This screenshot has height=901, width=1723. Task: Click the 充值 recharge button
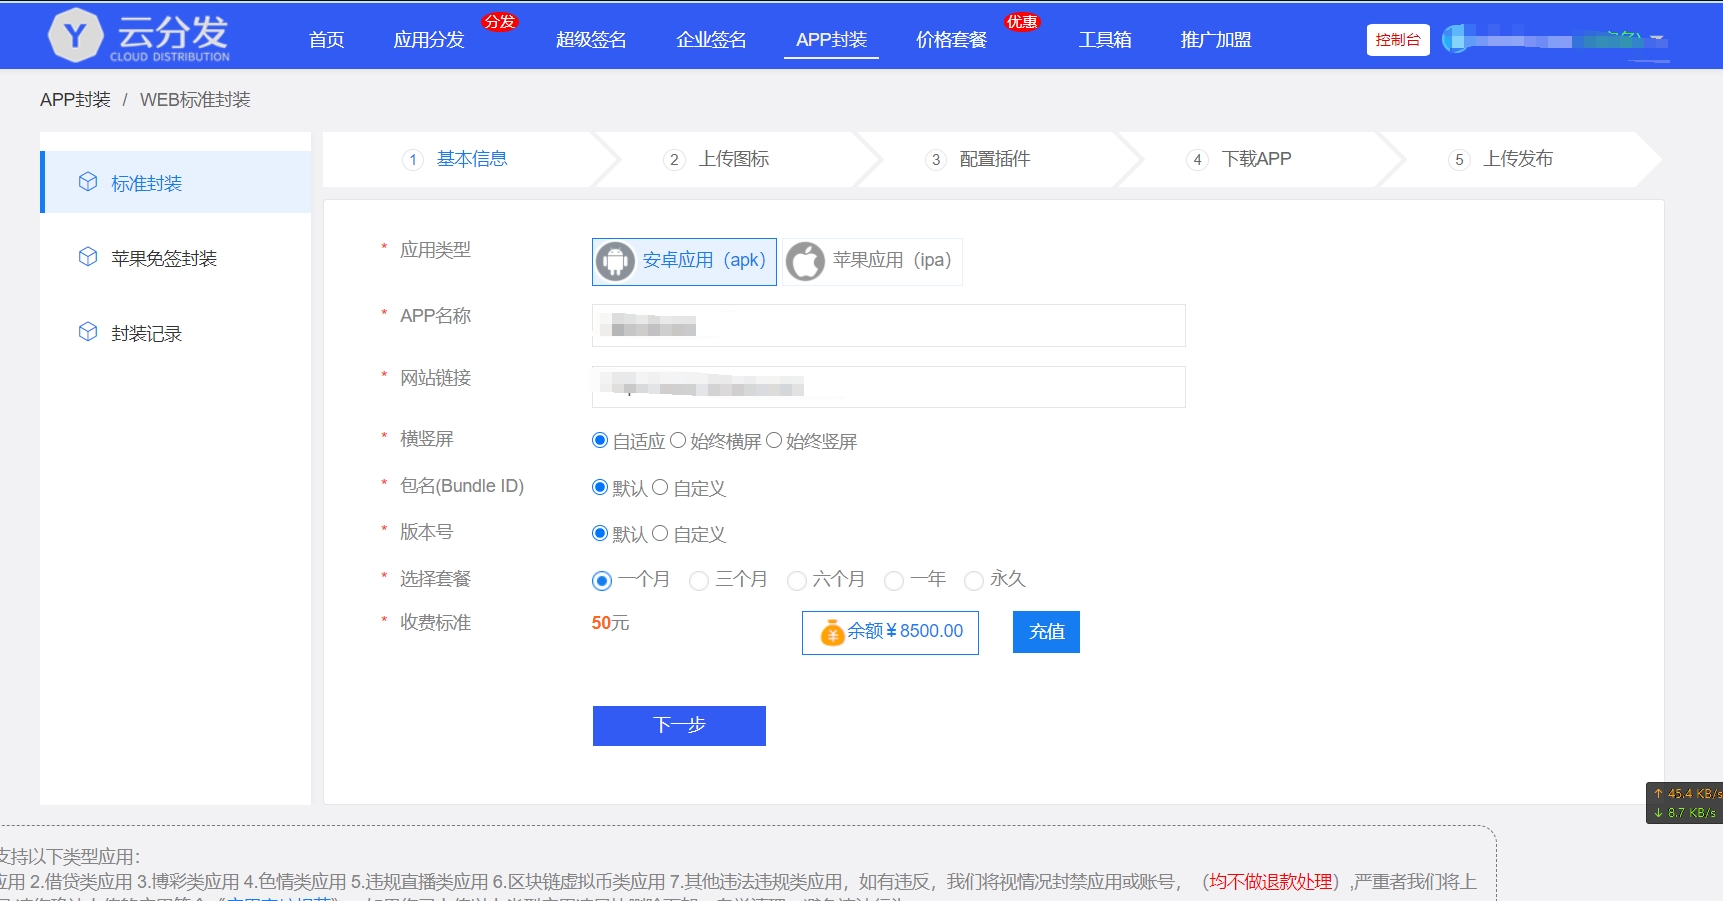[x=1046, y=632]
